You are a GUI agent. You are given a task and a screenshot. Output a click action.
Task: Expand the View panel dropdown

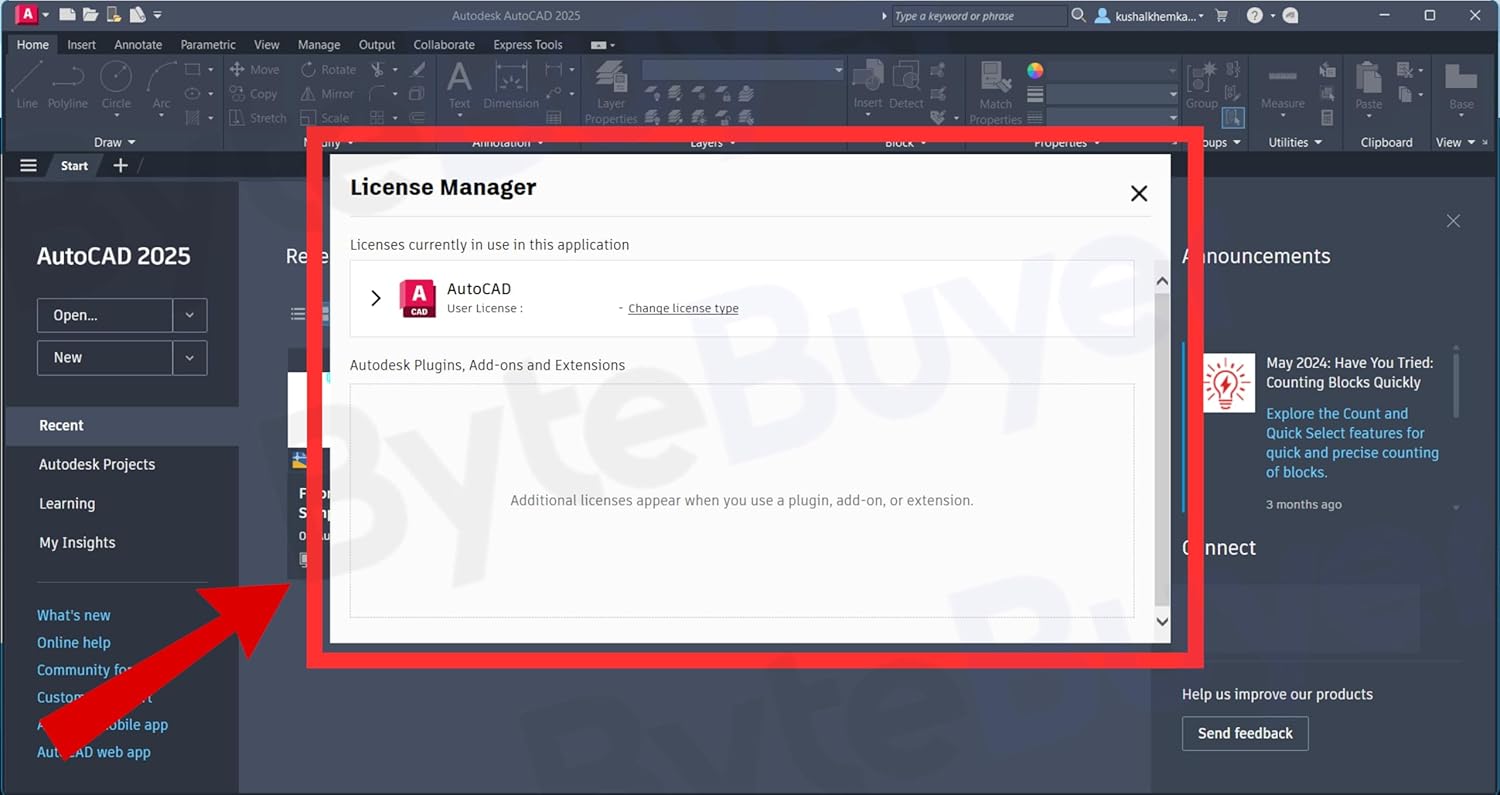tap(1455, 142)
